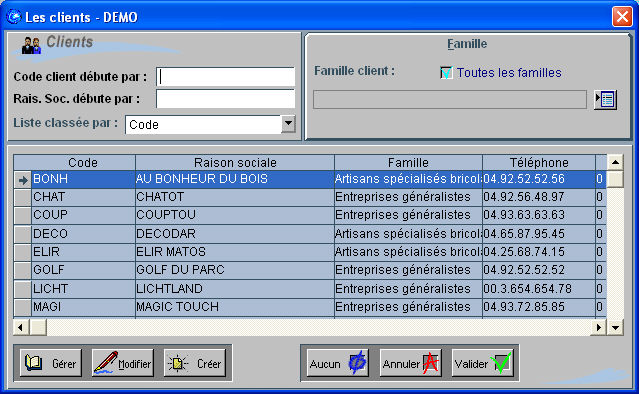Click the Créer sparkle icon button
The height and width of the screenshot is (394, 639).
(194, 363)
